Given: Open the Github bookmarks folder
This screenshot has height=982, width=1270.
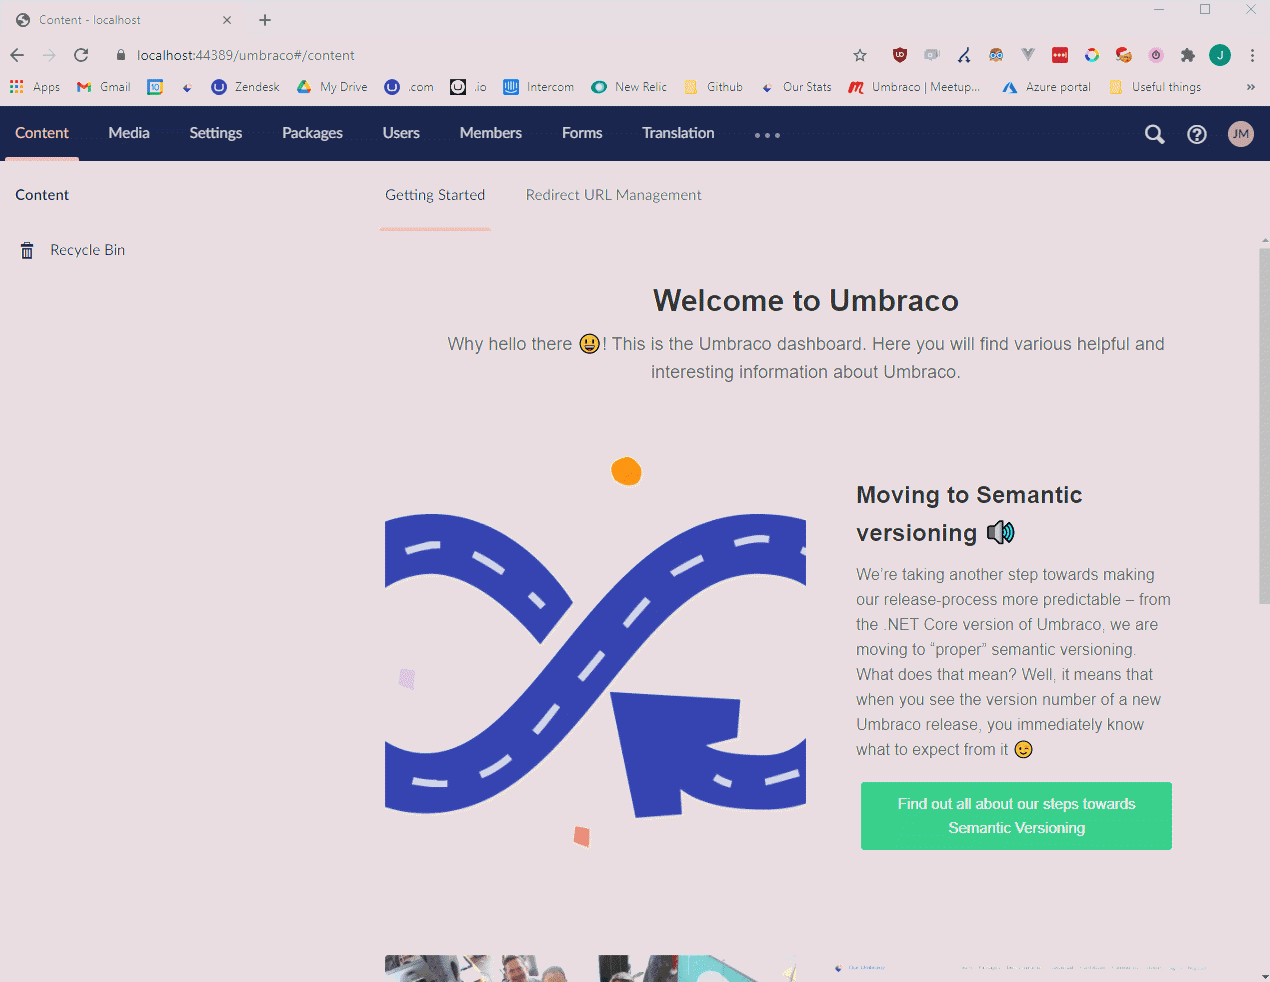Looking at the screenshot, I should click(714, 87).
